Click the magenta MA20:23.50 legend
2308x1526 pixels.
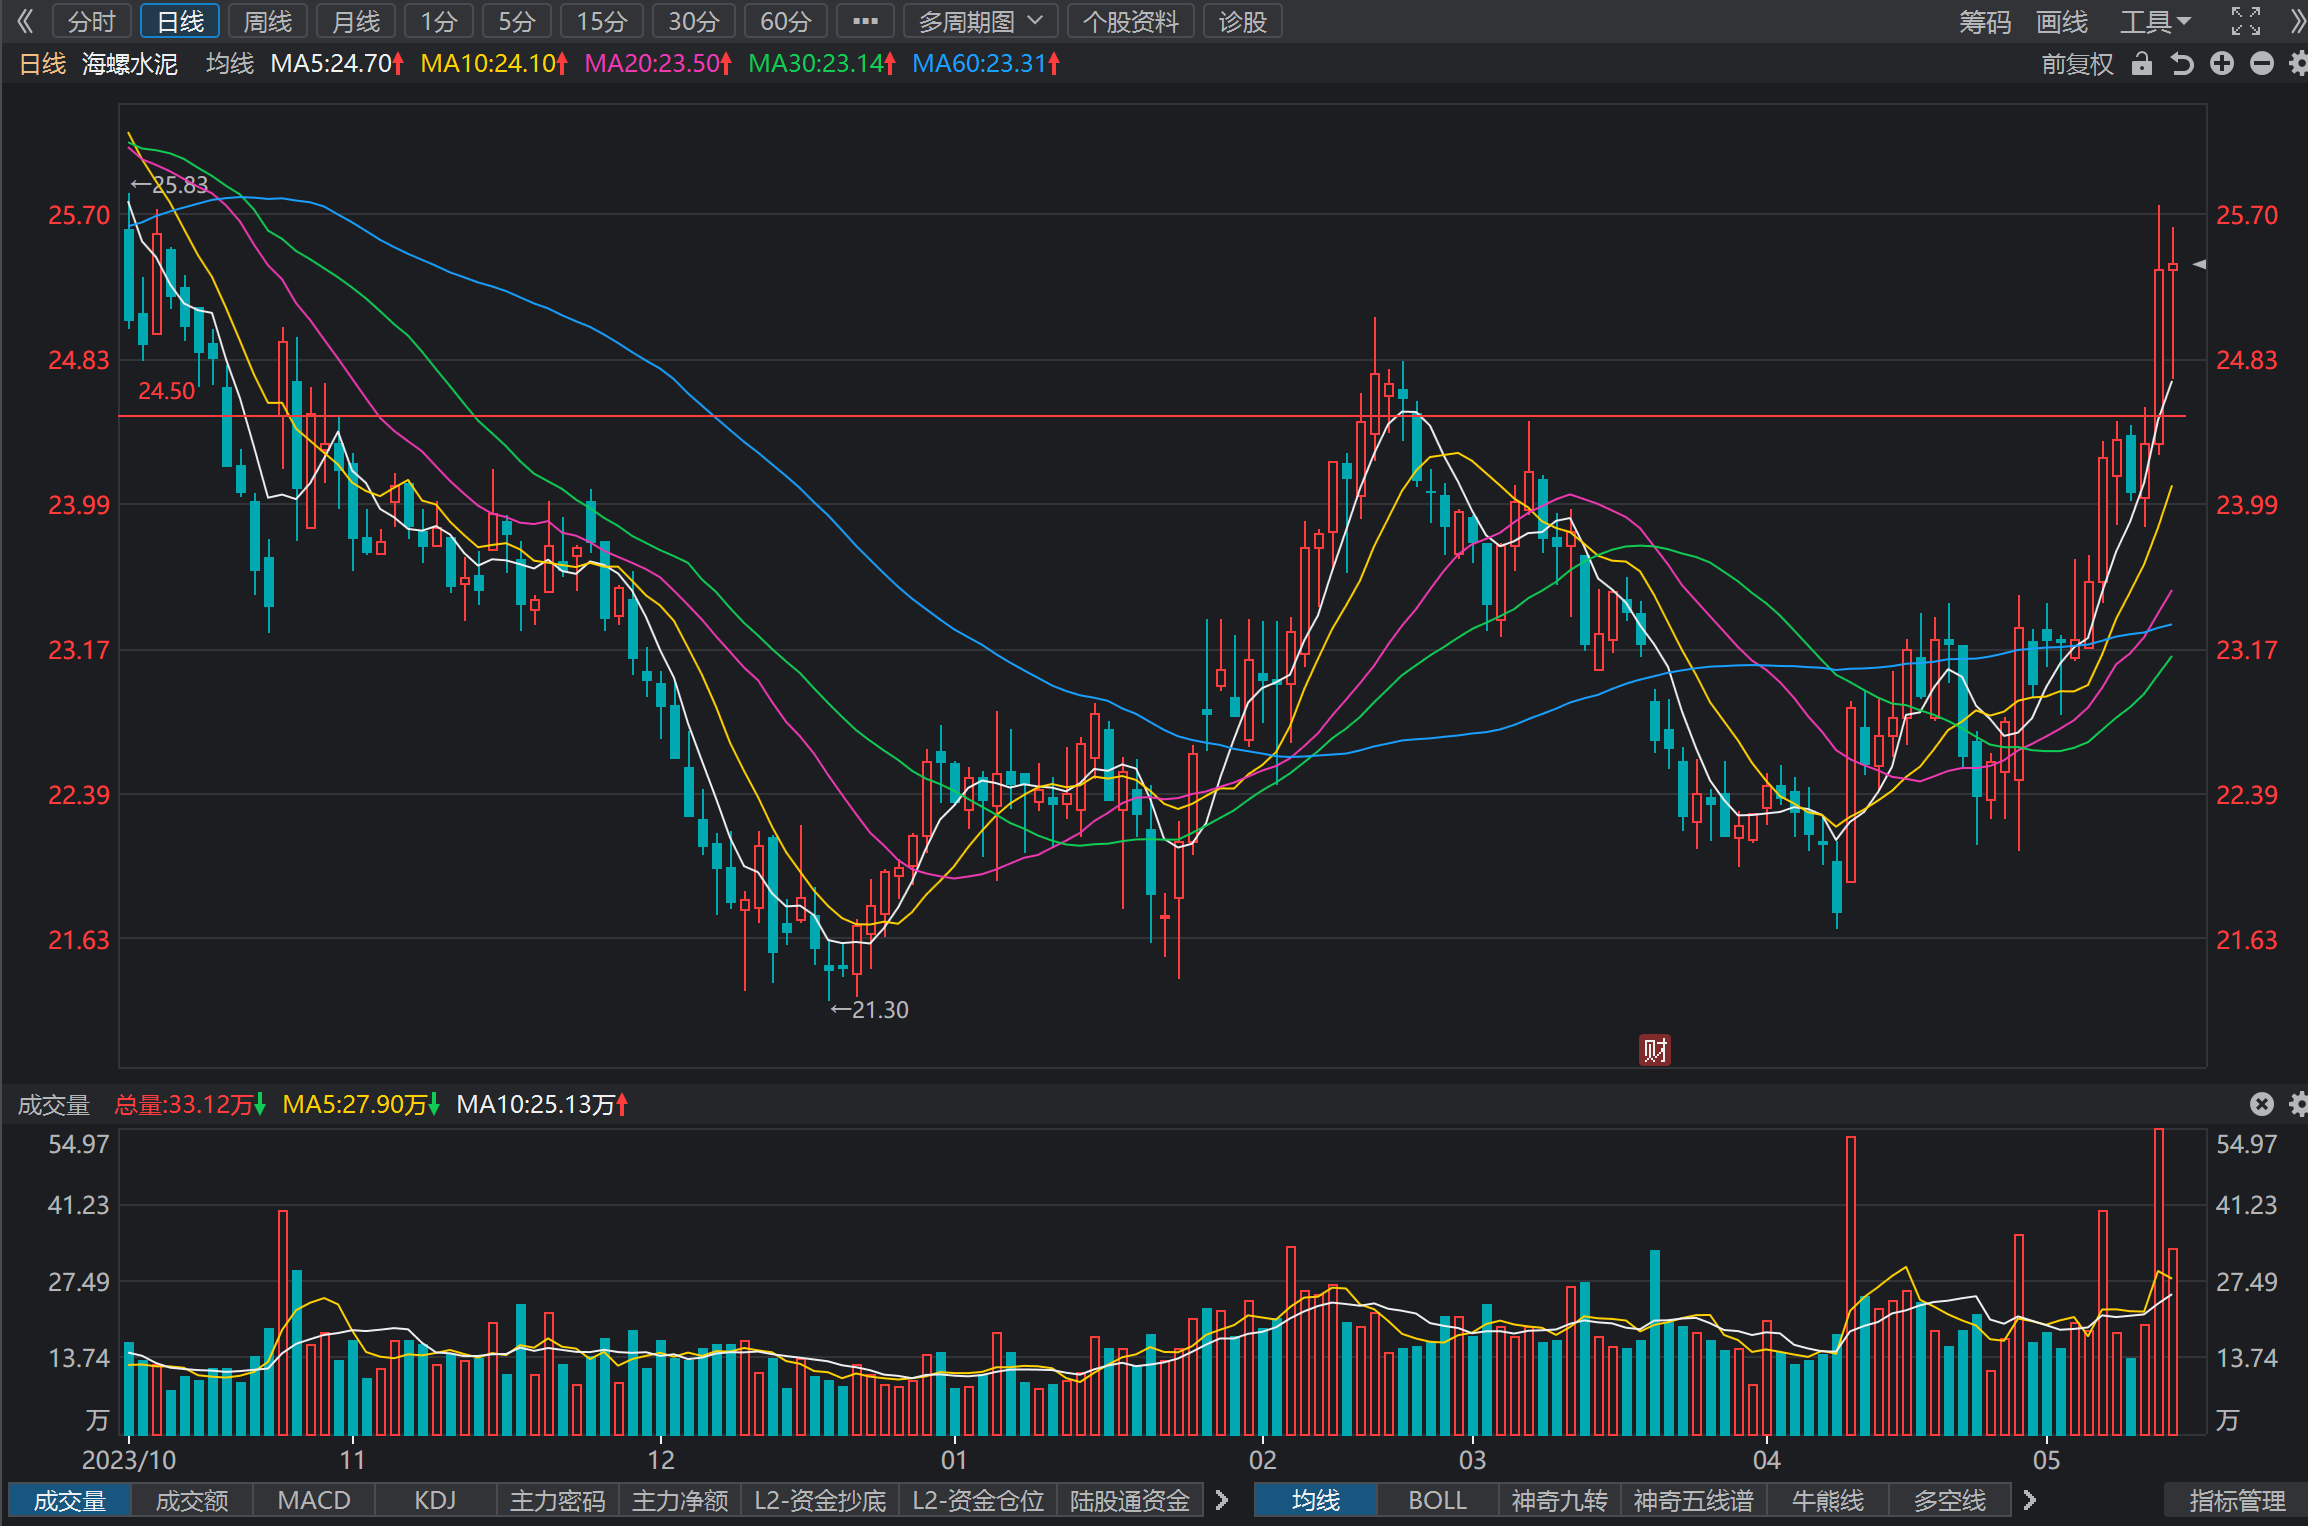[658, 64]
